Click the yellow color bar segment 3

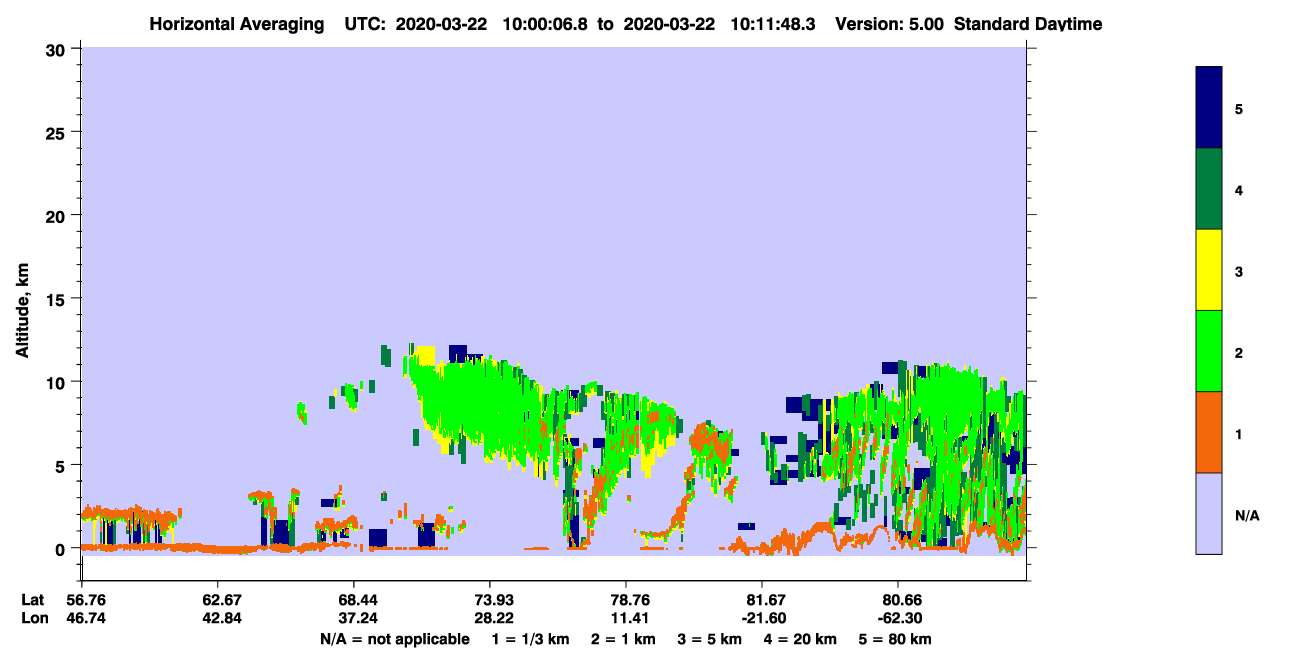[x=1209, y=270]
